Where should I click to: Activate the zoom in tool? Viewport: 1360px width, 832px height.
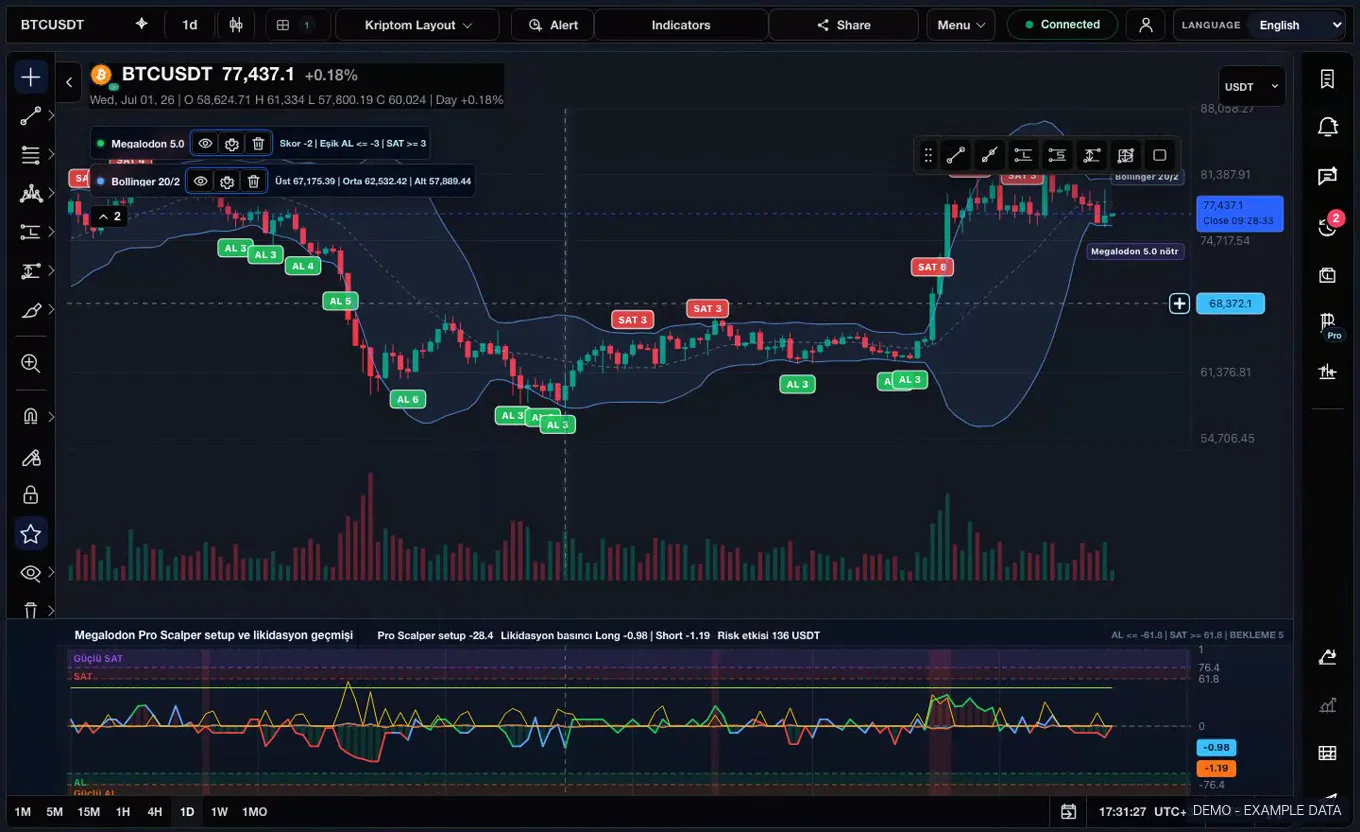coord(31,364)
